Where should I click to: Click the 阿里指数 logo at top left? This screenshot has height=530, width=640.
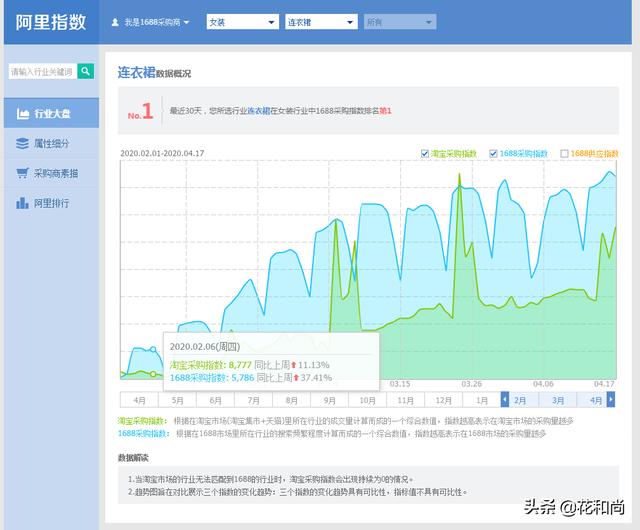click(x=50, y=21)
